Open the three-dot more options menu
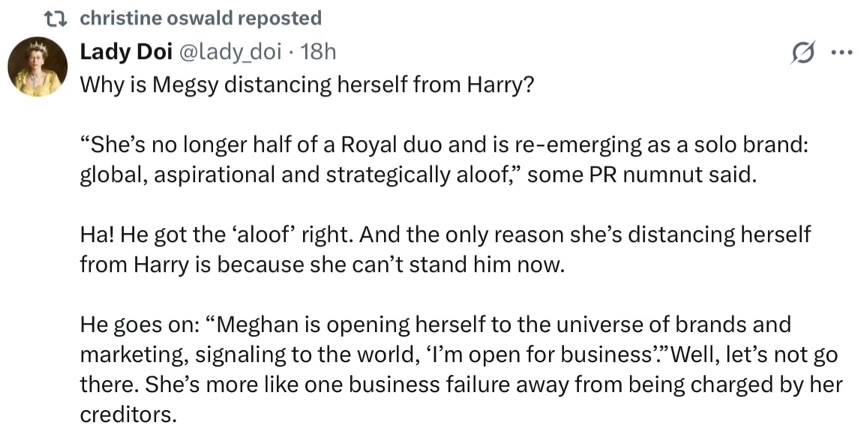Screen dimensions: 858x438 (837, 53)
